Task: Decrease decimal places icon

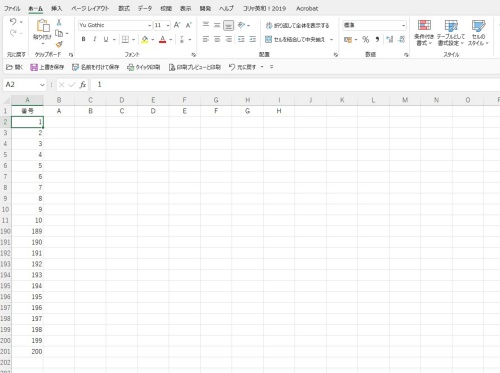Action: click(x=402, y=39)
